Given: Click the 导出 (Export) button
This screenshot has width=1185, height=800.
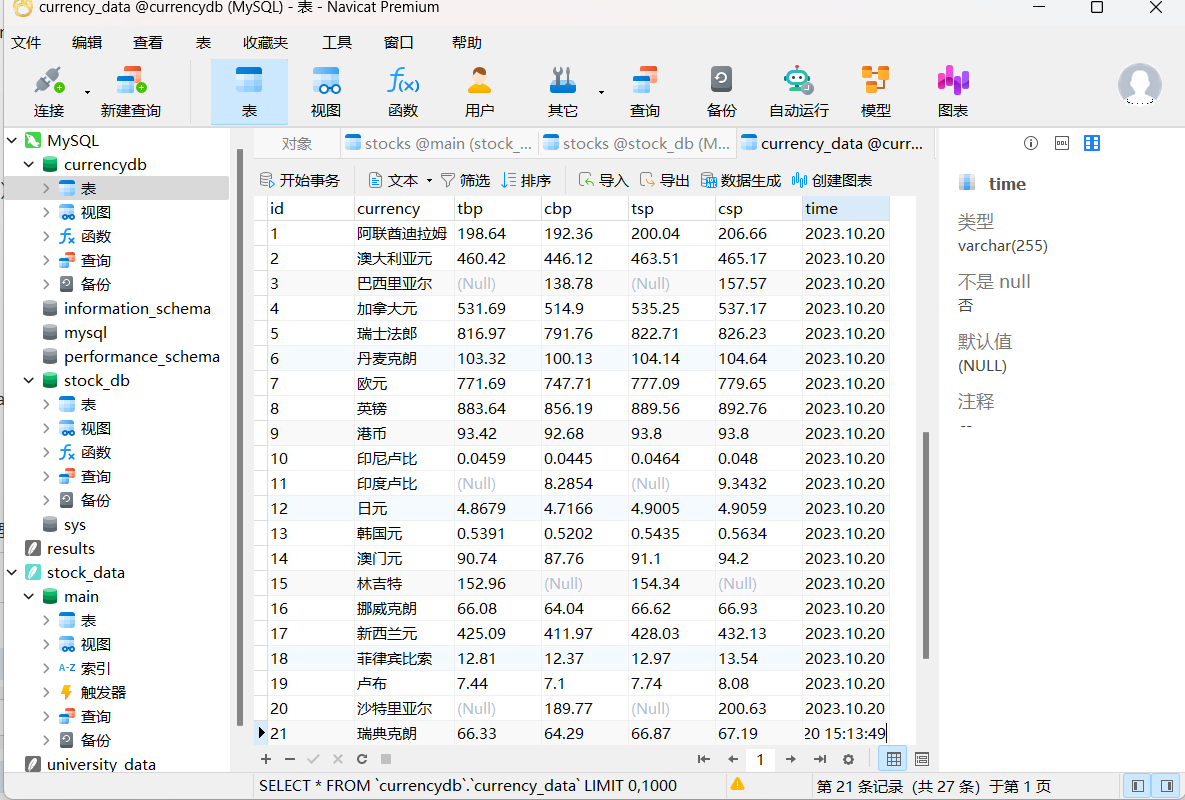Looking at the screenshot, I should pyautogui.click(x=664, y=181).
